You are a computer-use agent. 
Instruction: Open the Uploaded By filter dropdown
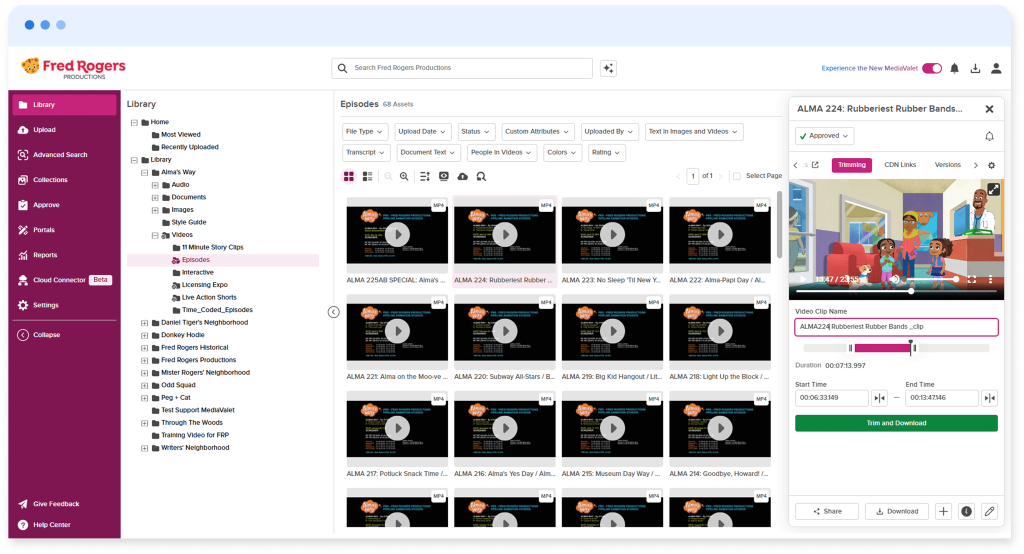click(609, 132)
